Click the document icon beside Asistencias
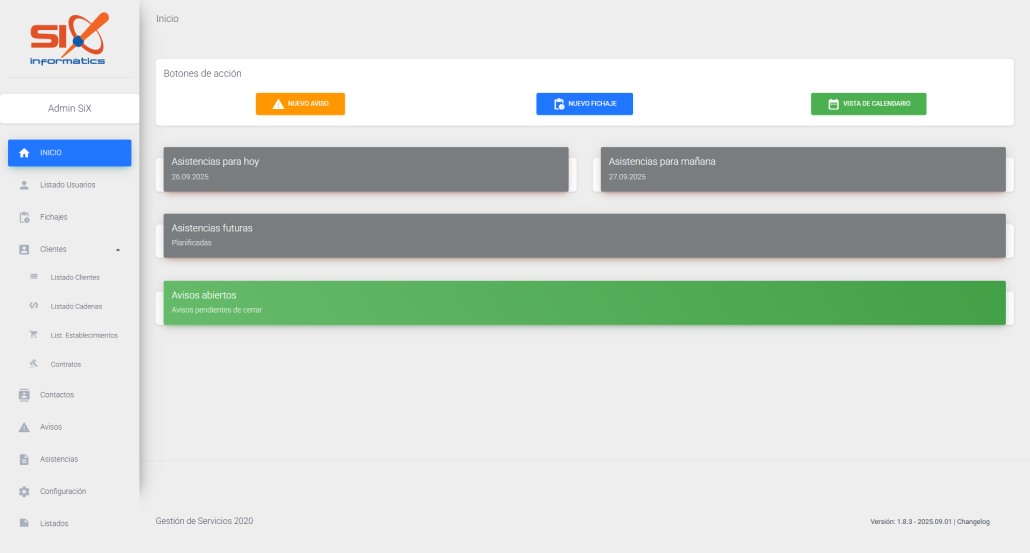The height and width of the screenshot is (553, 1030). tap(25, 459)
